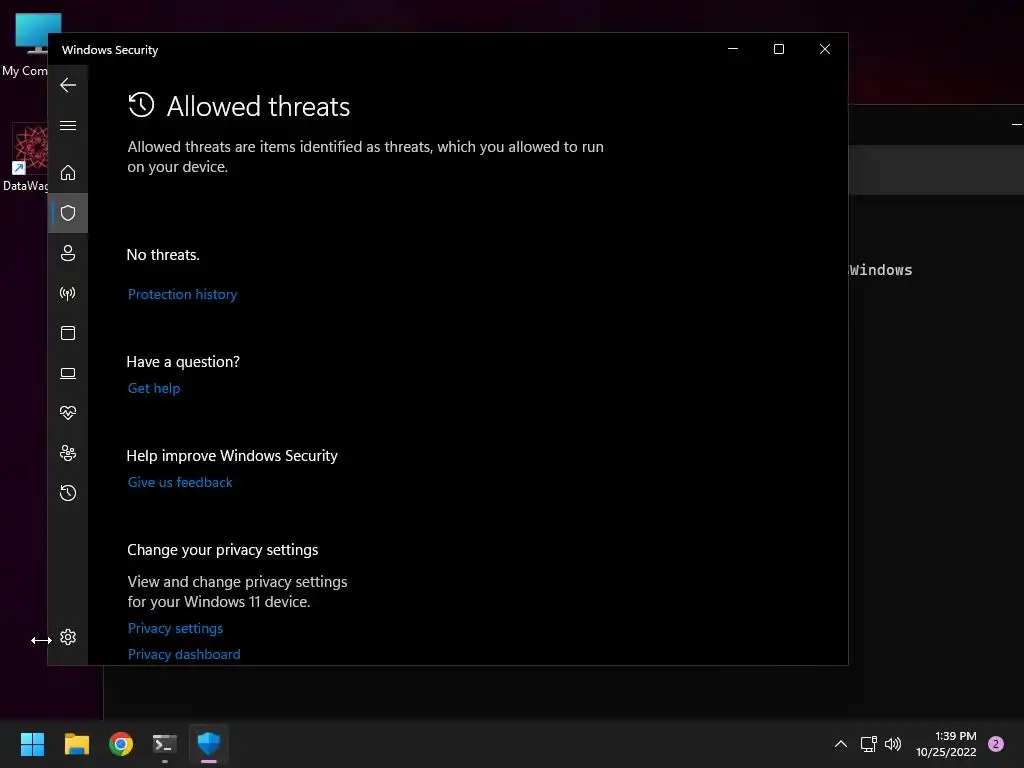Click the 'No threats.' text
The image size is (1024, 768).
click(x=163, y=255)
